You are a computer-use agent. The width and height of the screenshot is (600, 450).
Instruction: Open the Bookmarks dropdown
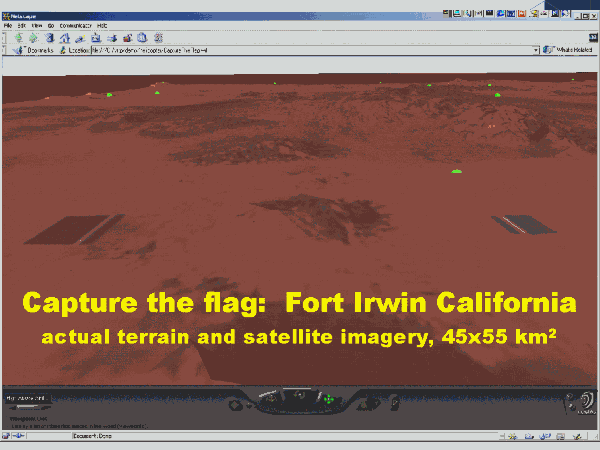point(38,49)
